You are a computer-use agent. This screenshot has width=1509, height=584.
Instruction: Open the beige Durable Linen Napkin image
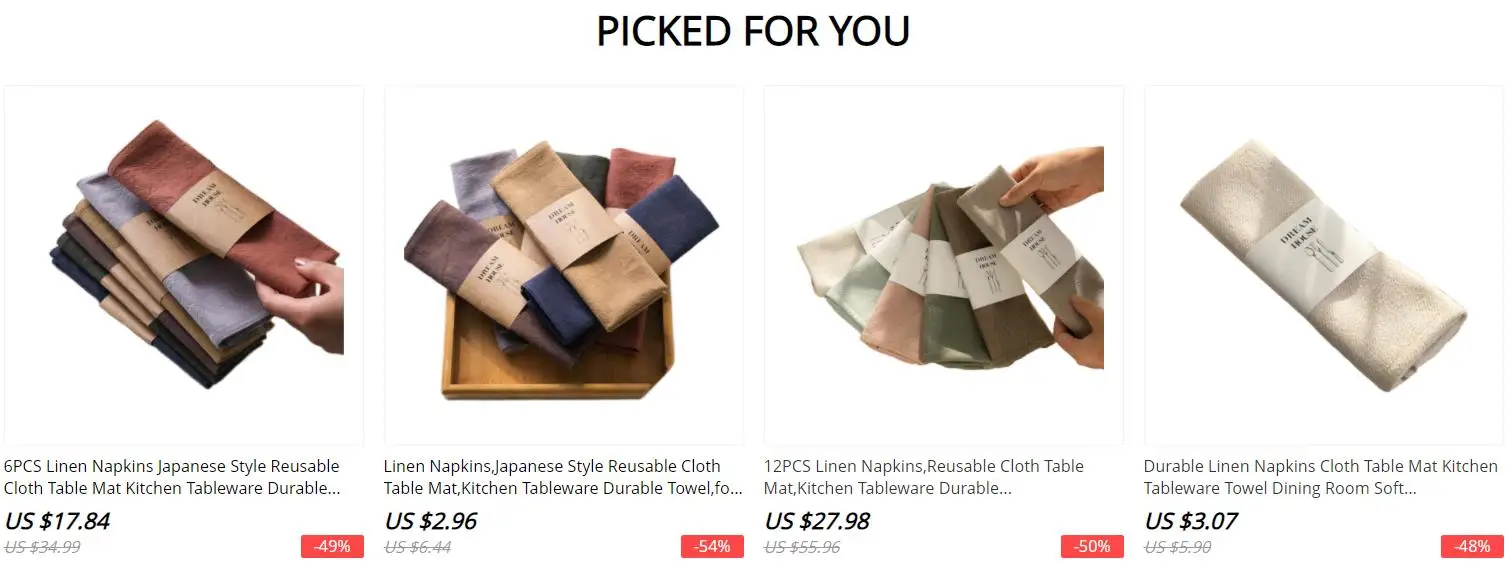pyautogui.click(x=1324, y=265)
